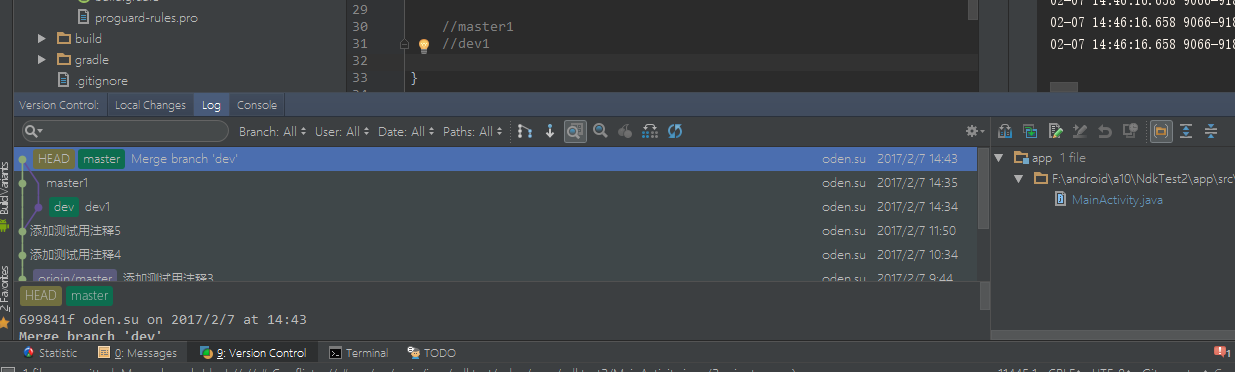Viewport: 1235px width, 372px height.
Task: Click the HEAD label in commit details
Action: 41,296
